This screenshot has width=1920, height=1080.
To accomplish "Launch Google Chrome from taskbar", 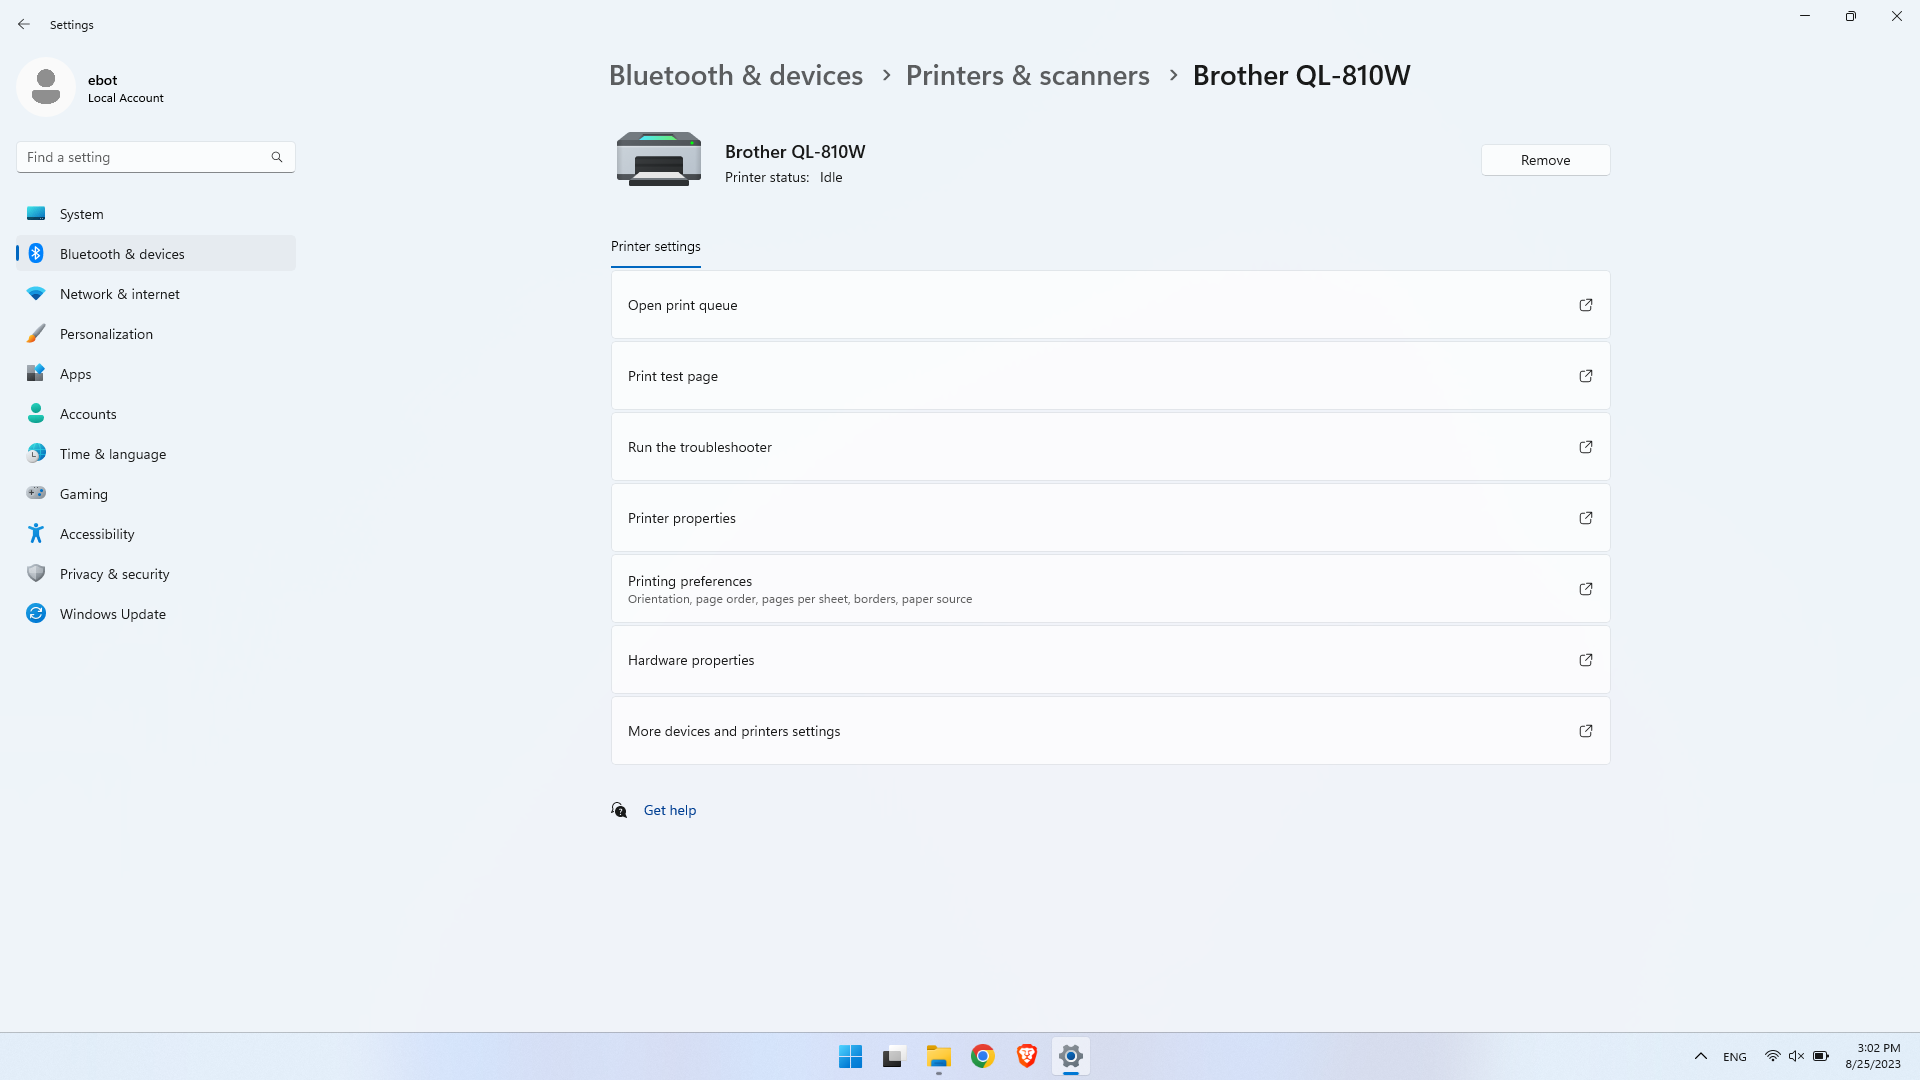I will [x=983, y=1056].
